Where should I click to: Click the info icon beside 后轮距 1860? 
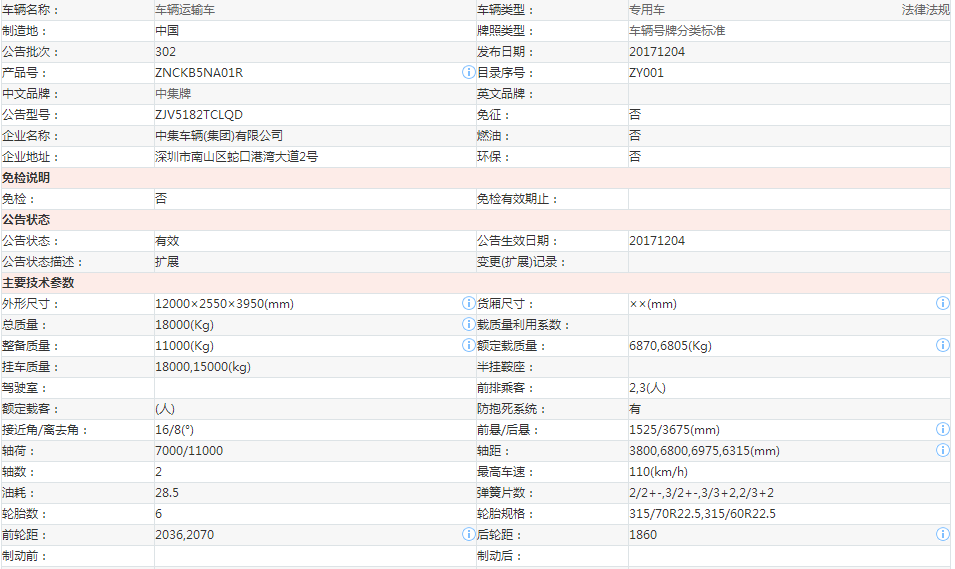coord(942,534)
